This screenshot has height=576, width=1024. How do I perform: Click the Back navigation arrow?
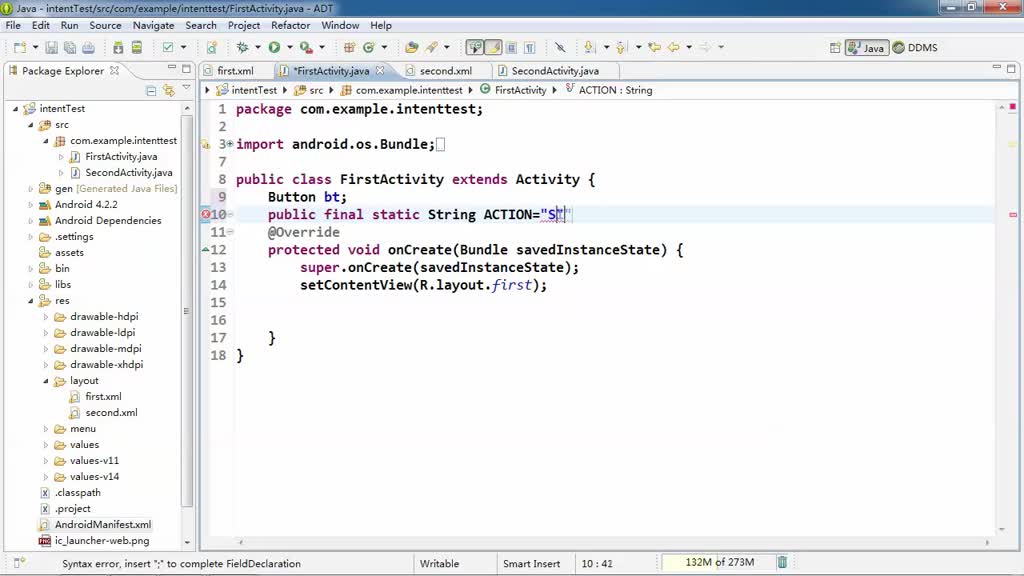tap(673, 48)
